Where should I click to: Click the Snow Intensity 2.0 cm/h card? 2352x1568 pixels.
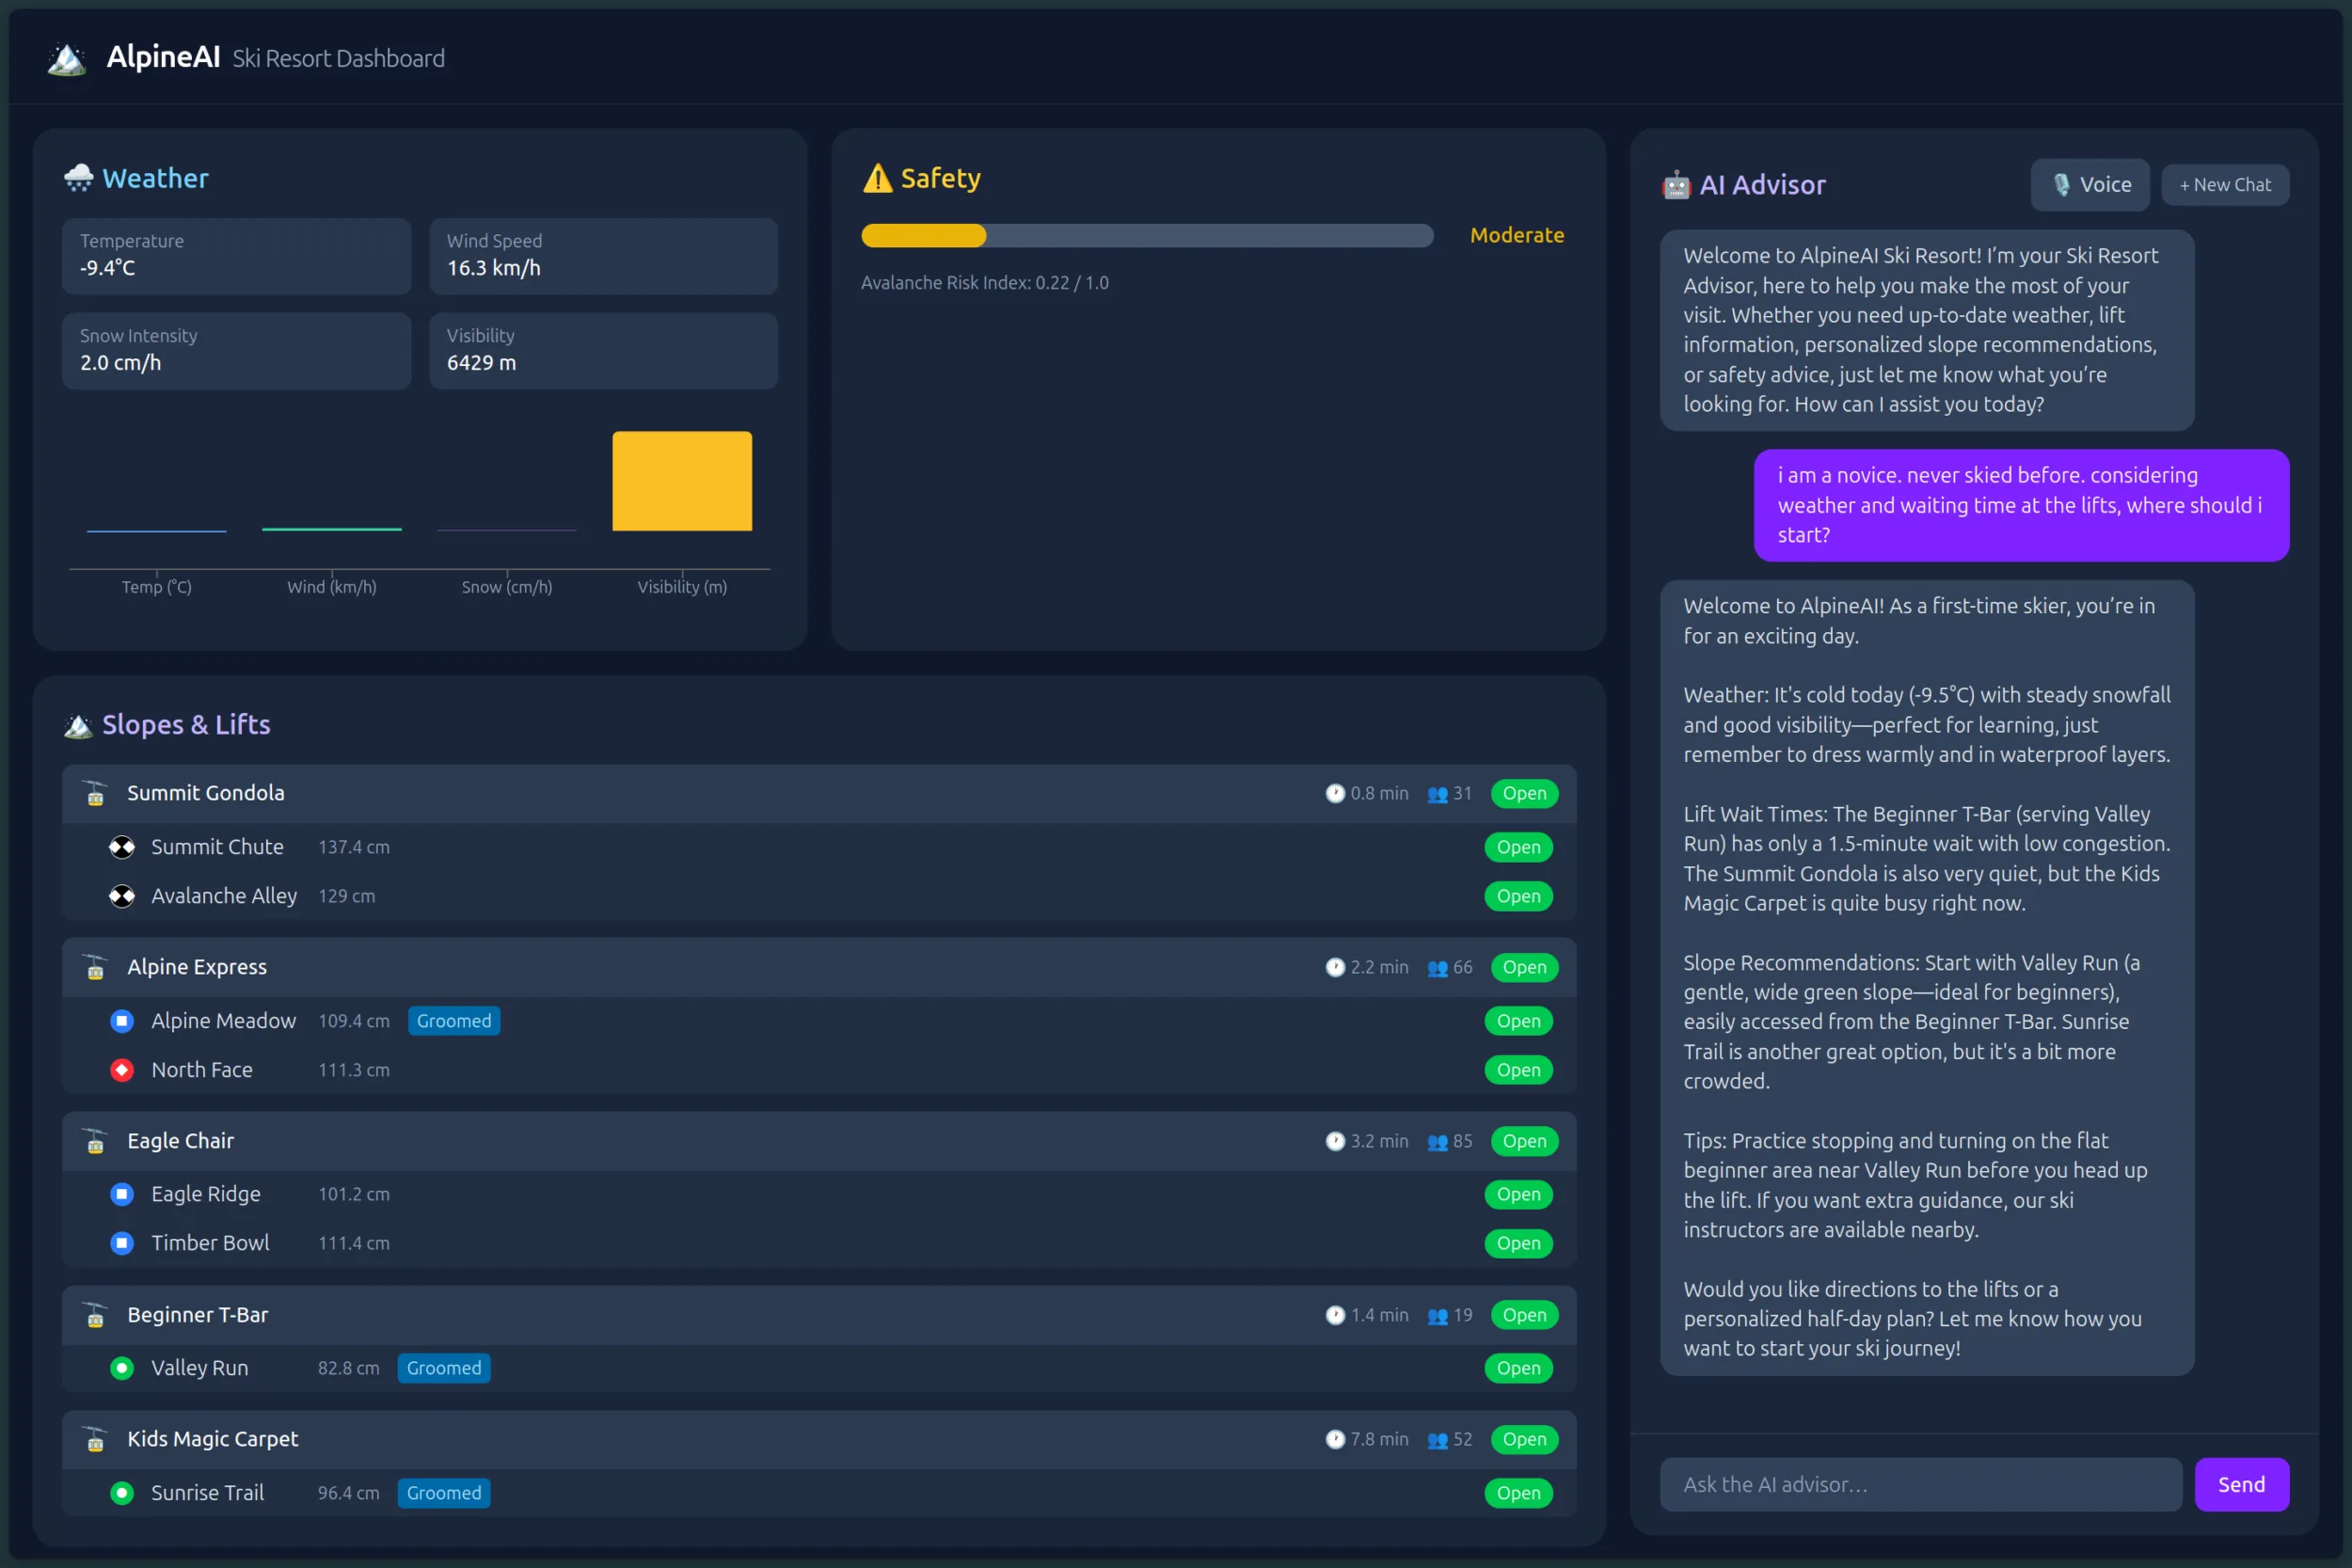tap(236, 351)
